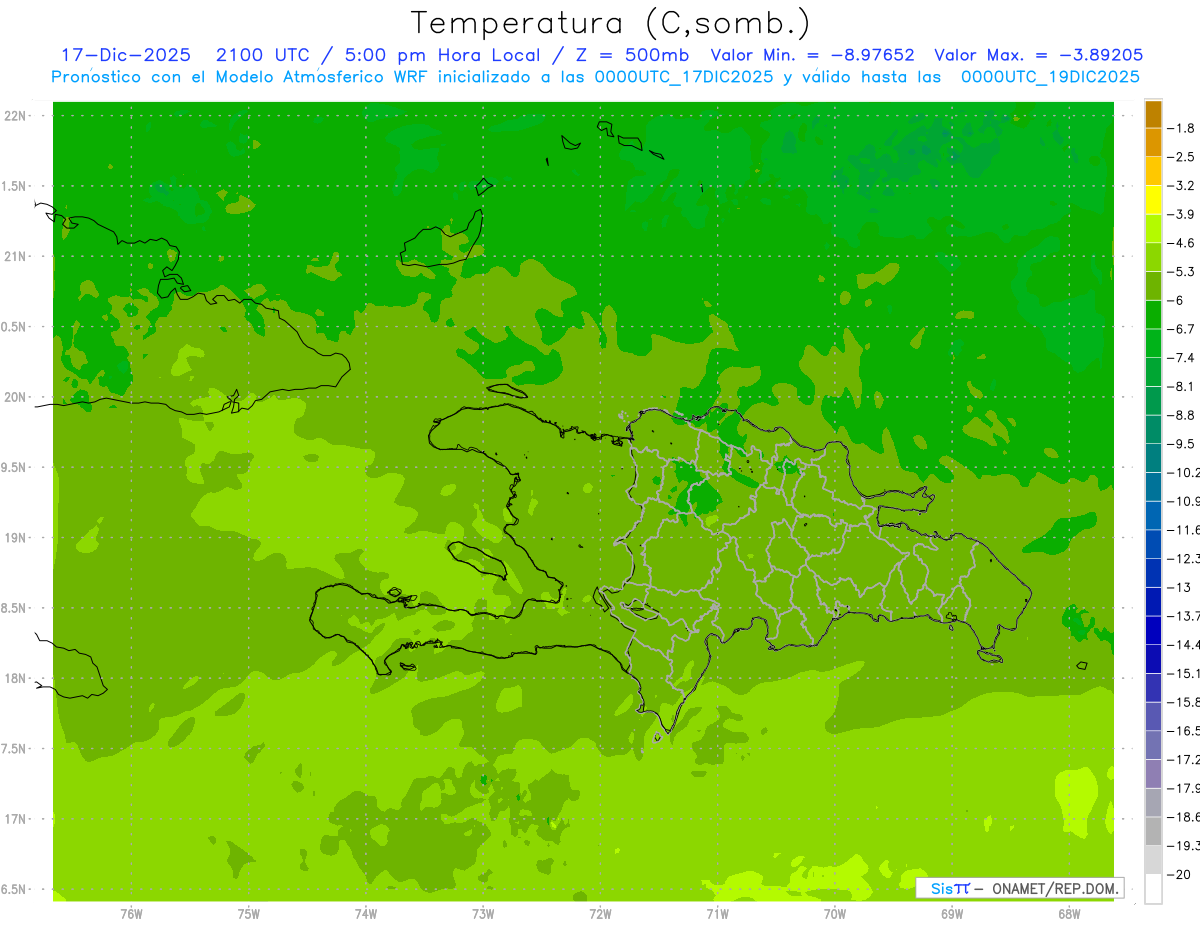Viewport: 1200px width, 927px height.
Task: Click the 21N latitude axis label
Action: pos(17,256)
